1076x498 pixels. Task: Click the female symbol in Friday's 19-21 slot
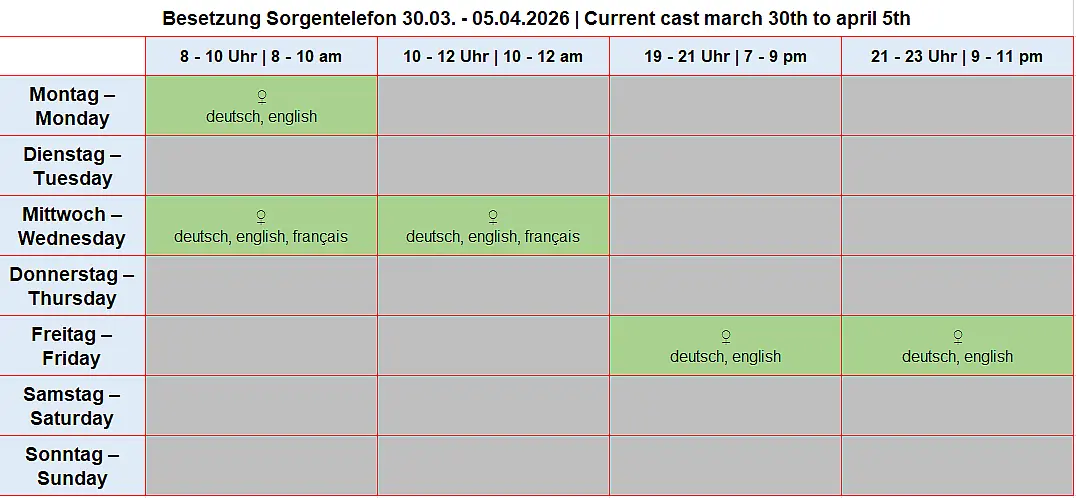point(726,336)
